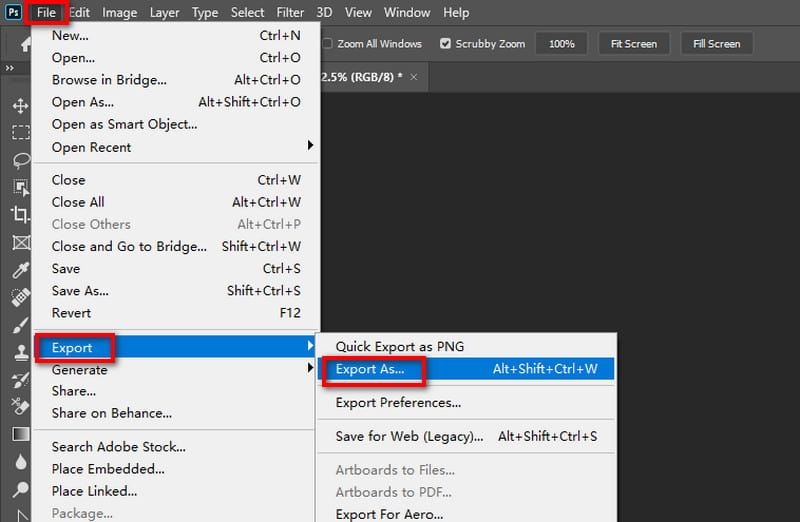Select the Clone Stamp tool
Screen dimensions: 800x522
[x=20, y=352]
